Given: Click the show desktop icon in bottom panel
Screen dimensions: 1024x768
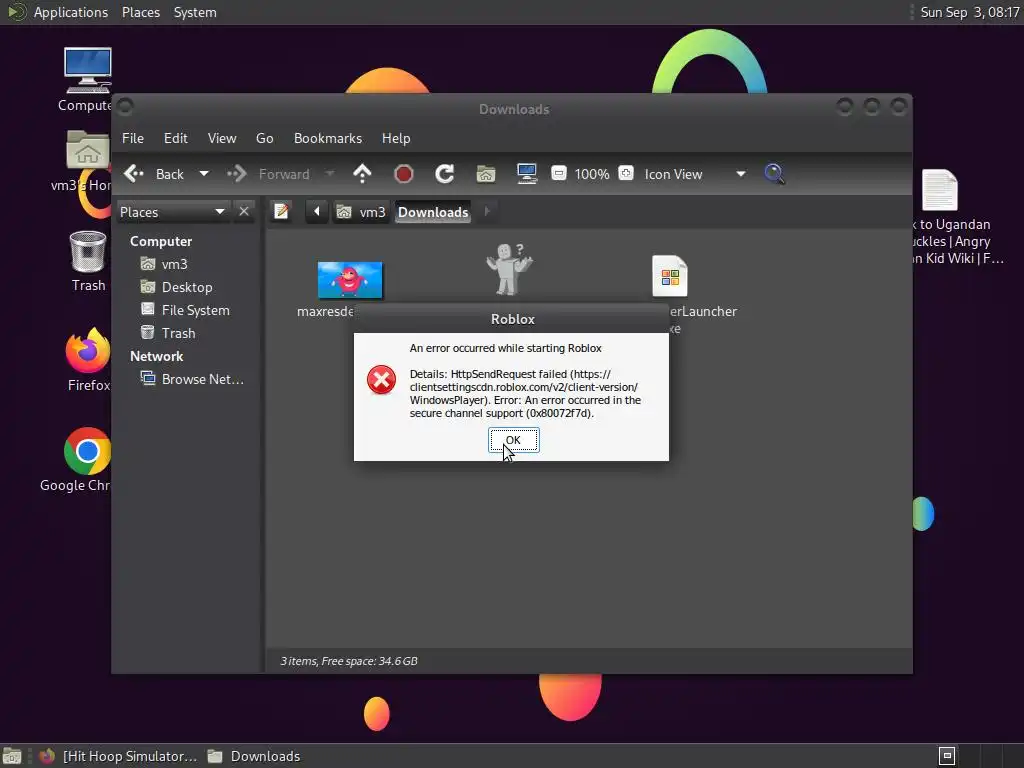Looking at the screenshot, I should coord(12,756).
